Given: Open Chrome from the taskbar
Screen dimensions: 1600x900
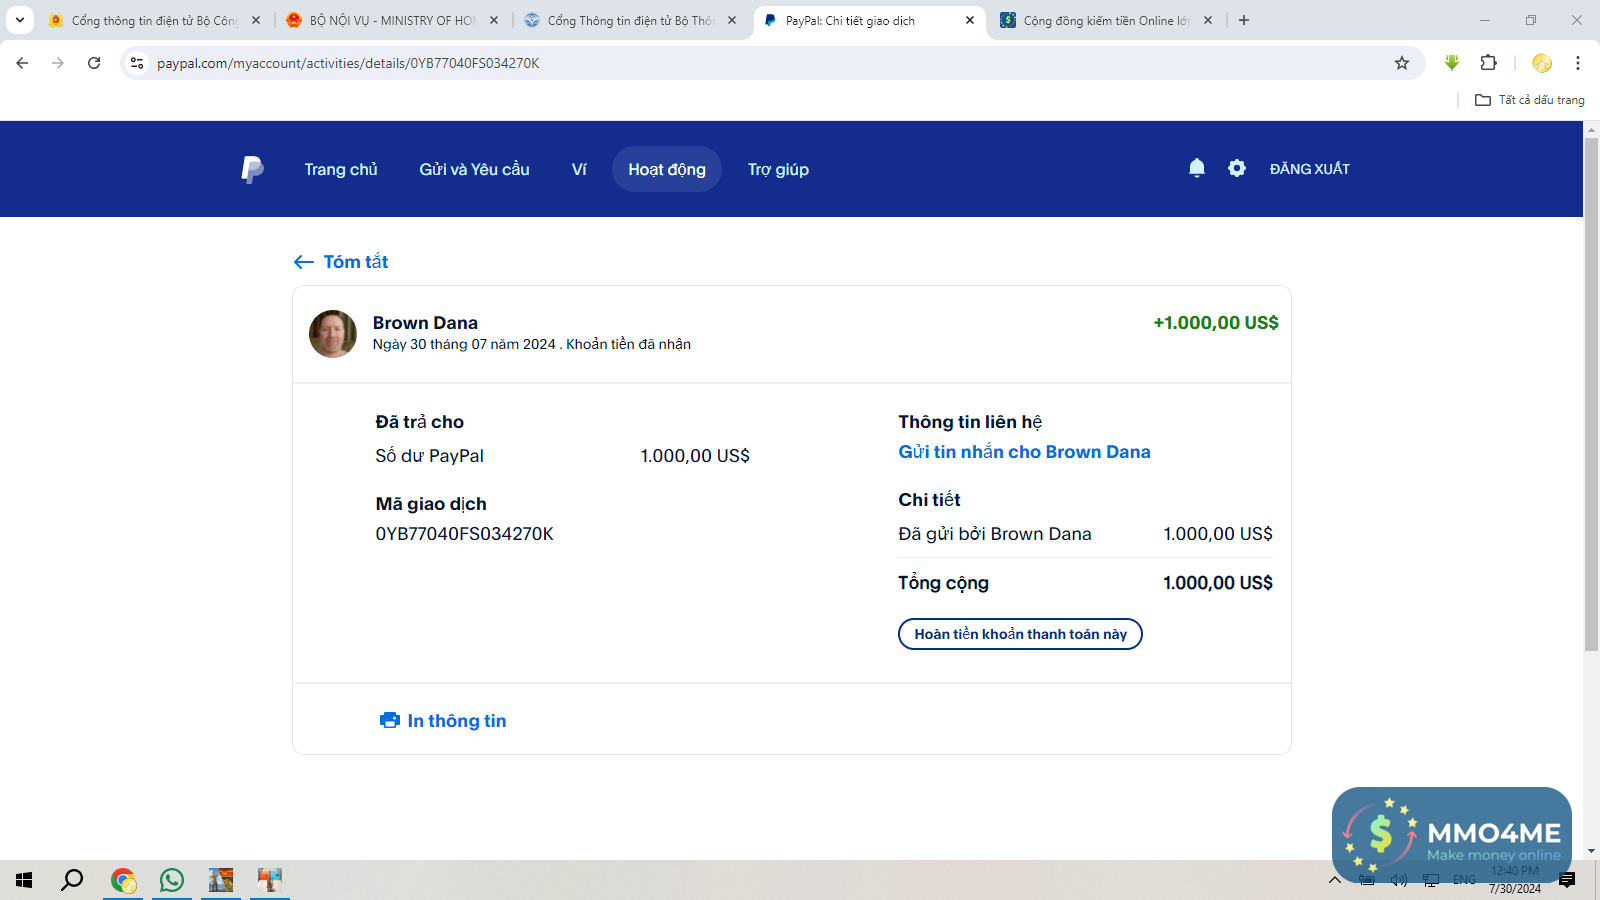Looking at the screenshot, I should (x=123, y=880).
